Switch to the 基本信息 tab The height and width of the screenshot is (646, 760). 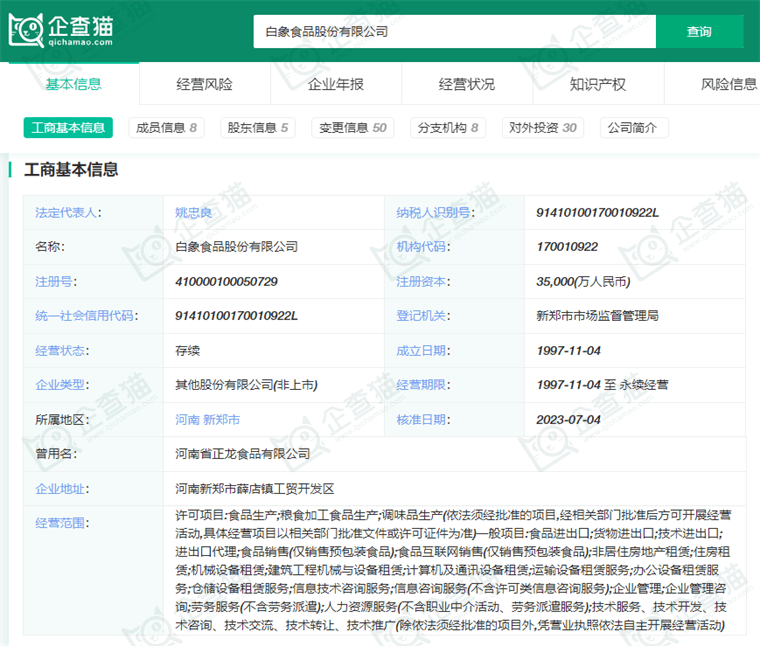pyautogui.click(x=74, y=84)
